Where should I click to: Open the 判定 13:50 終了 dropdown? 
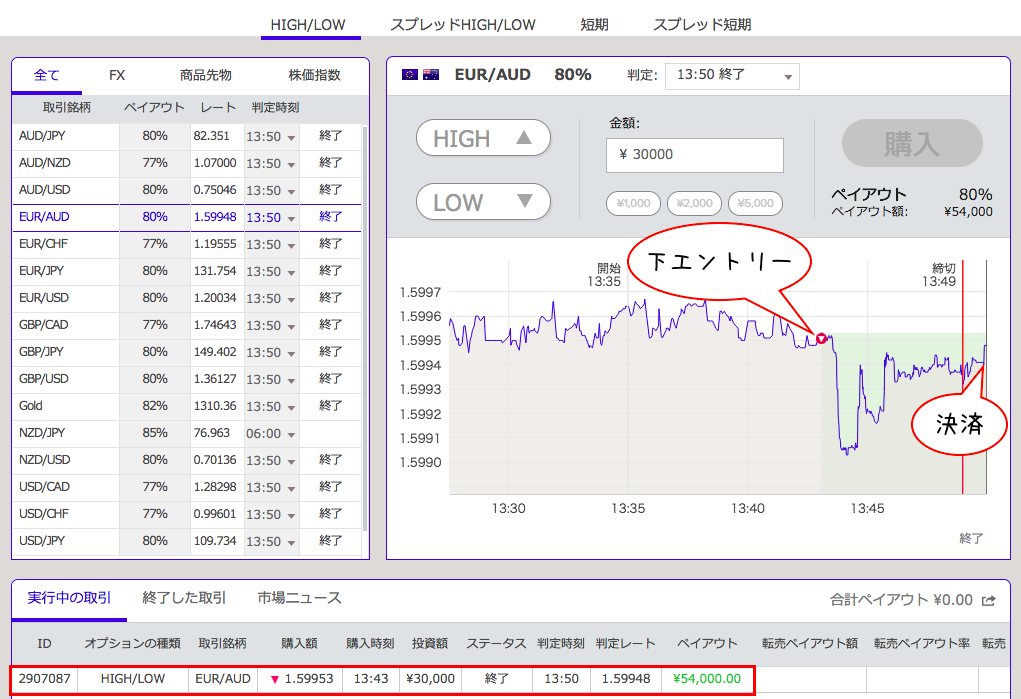pyautogui.click(x=733, y=76)
